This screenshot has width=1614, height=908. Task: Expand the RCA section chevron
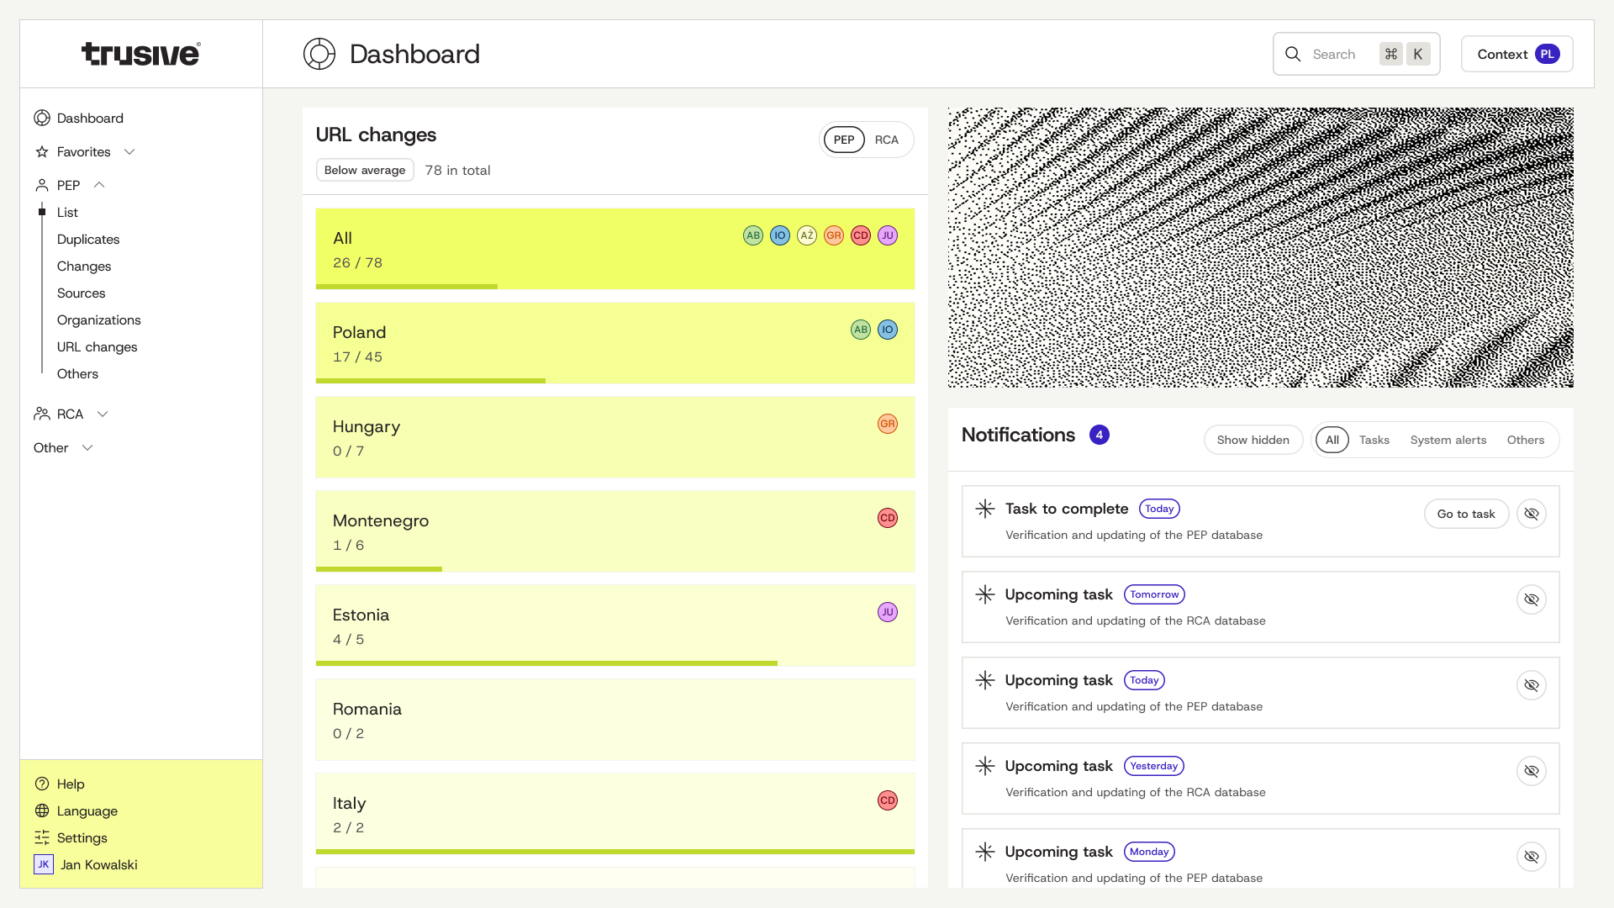tap(102, 414)
